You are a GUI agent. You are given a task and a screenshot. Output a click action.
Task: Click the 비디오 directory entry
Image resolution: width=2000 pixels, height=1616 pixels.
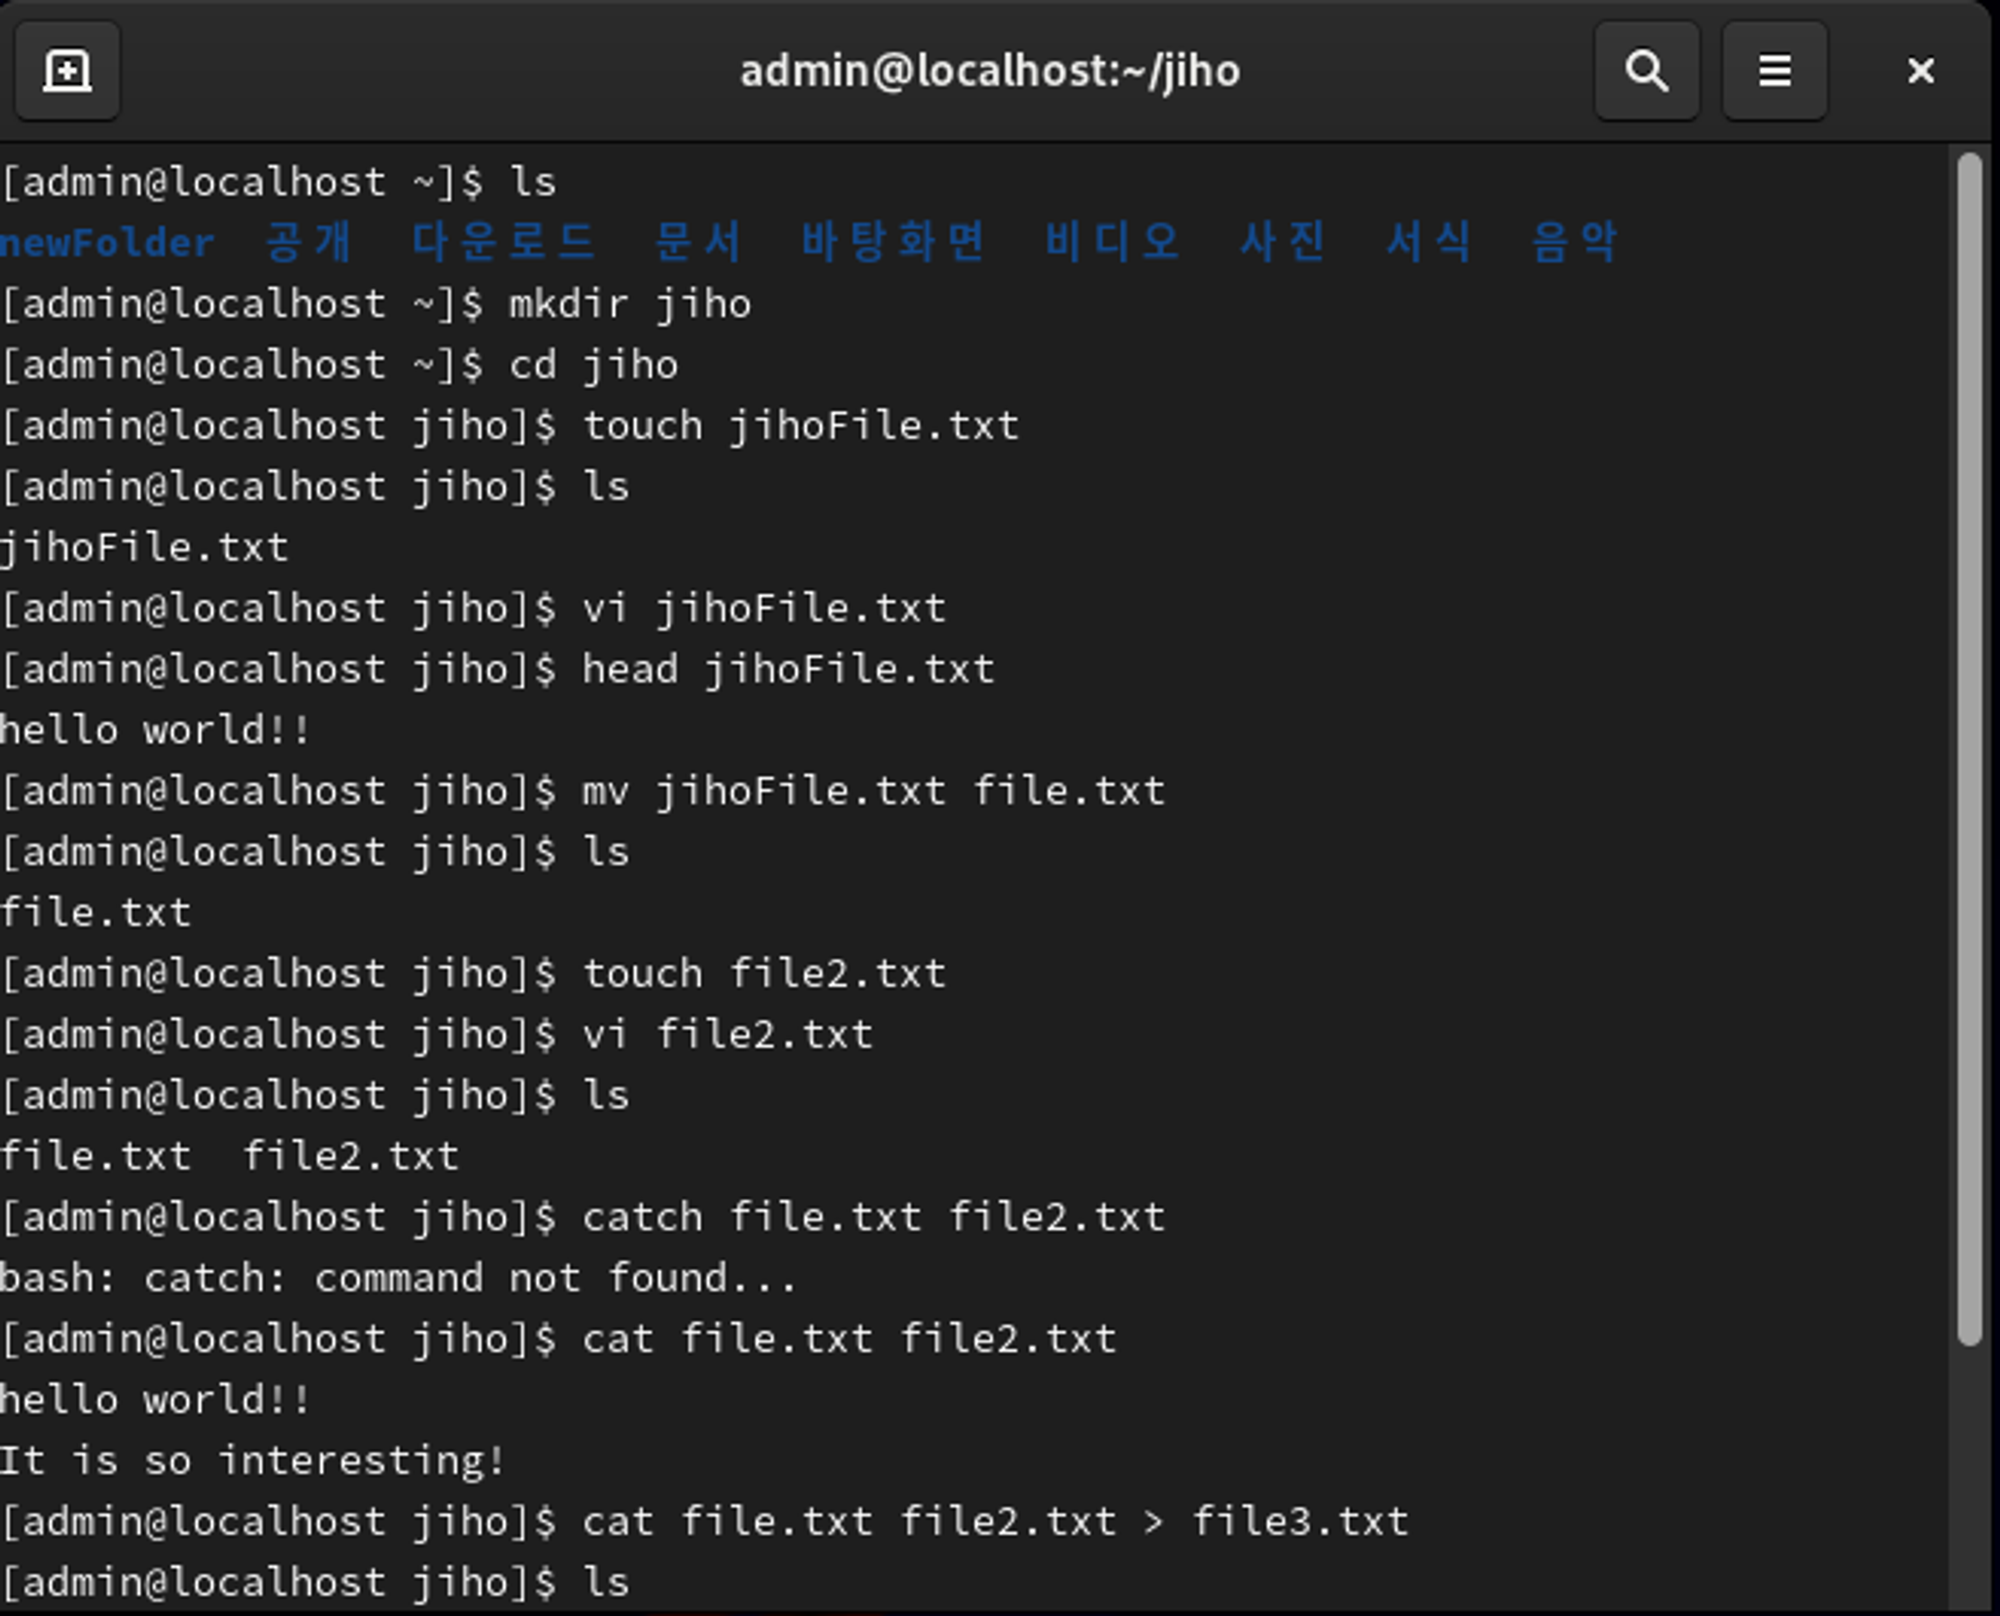tap(1112, 243)
